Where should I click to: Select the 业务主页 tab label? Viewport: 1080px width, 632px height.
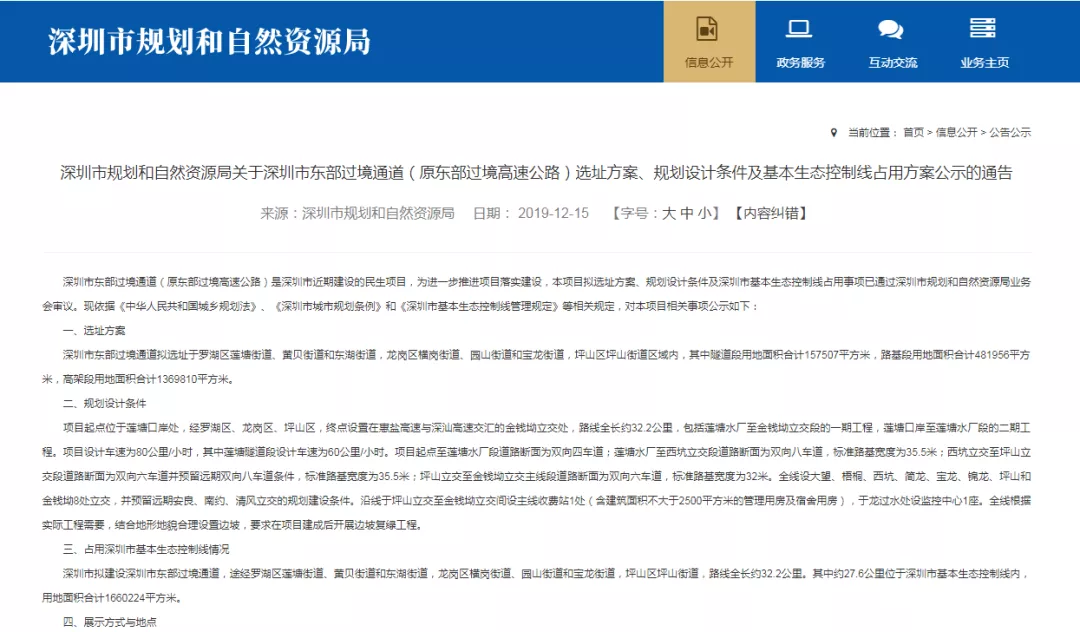coord(984,62)
